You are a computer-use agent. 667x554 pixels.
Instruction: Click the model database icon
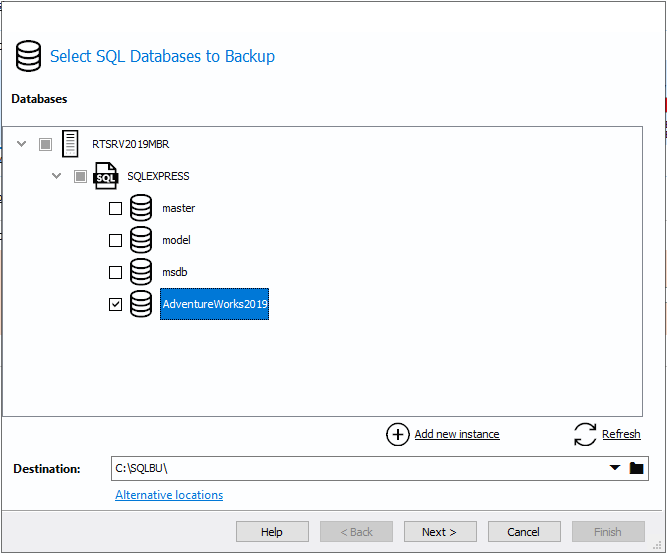point(141,240)
